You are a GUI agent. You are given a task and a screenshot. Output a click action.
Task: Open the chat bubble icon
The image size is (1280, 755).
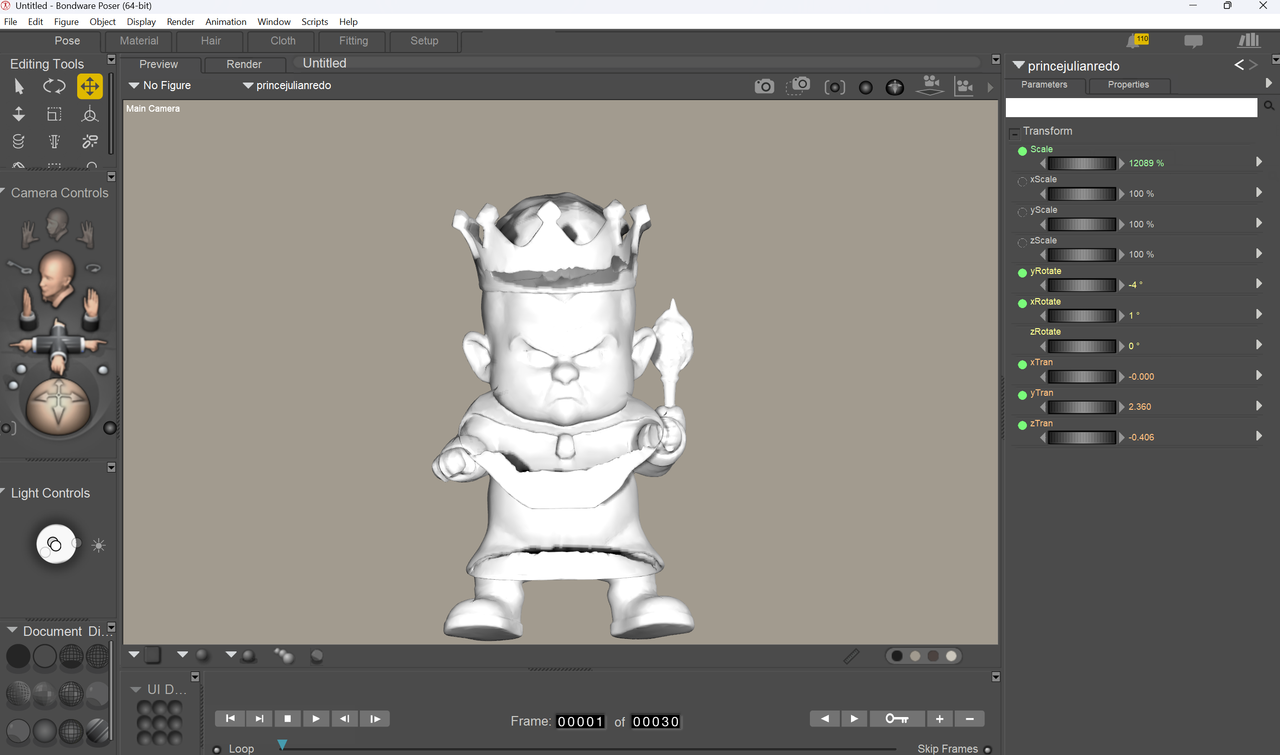1193,41
